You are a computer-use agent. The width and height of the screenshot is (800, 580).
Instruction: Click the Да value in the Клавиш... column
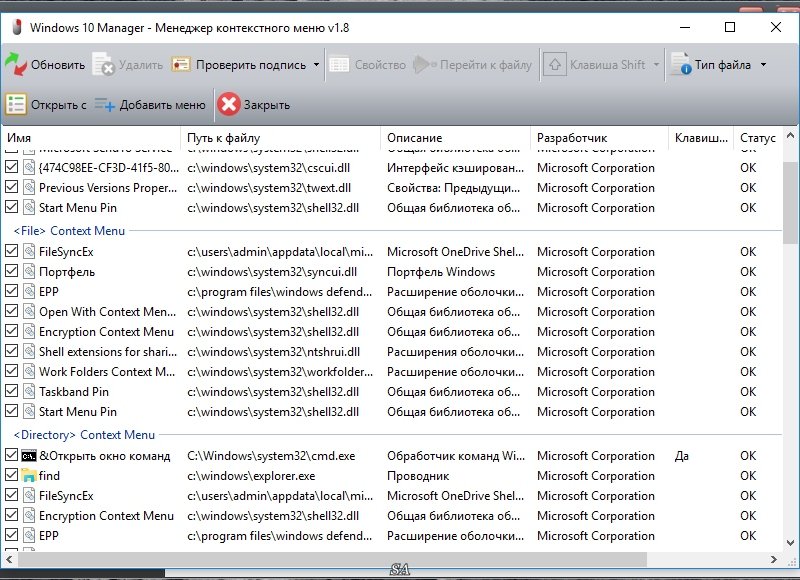tap(682, 456)
